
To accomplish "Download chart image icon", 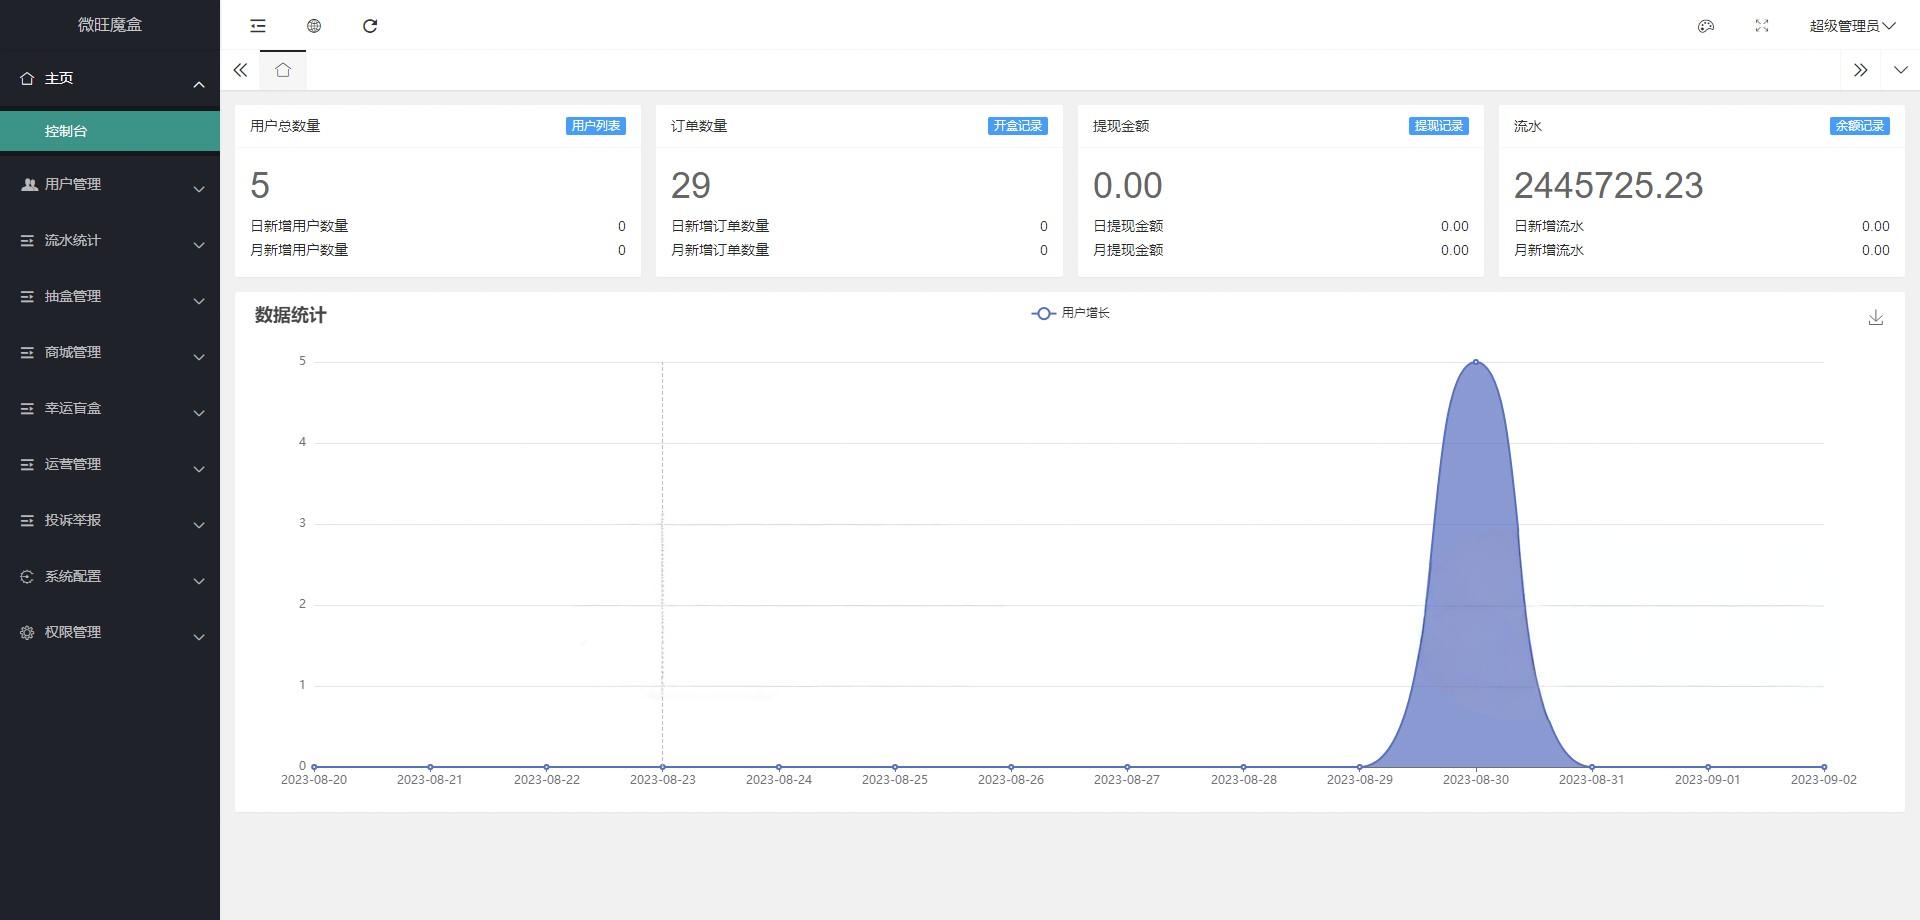I will pyautogui.click(x=1876, y=317).
